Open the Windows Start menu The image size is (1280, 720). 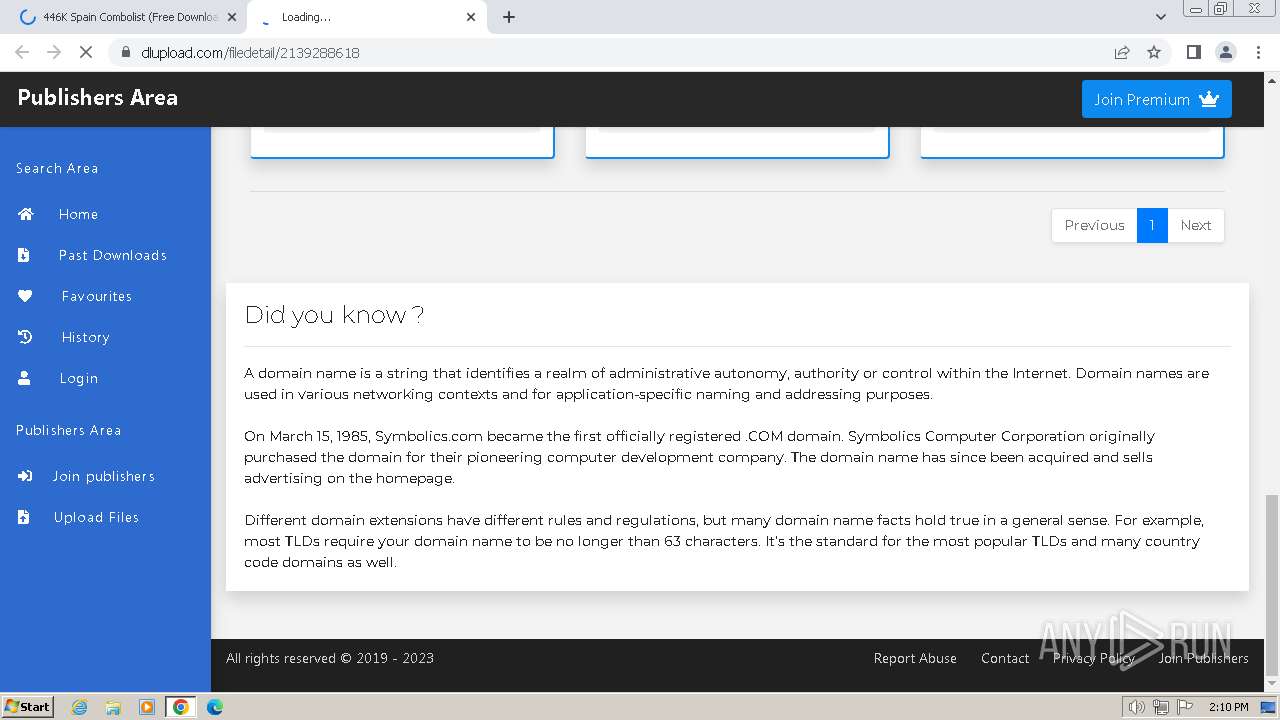click(x=28, y=707)
